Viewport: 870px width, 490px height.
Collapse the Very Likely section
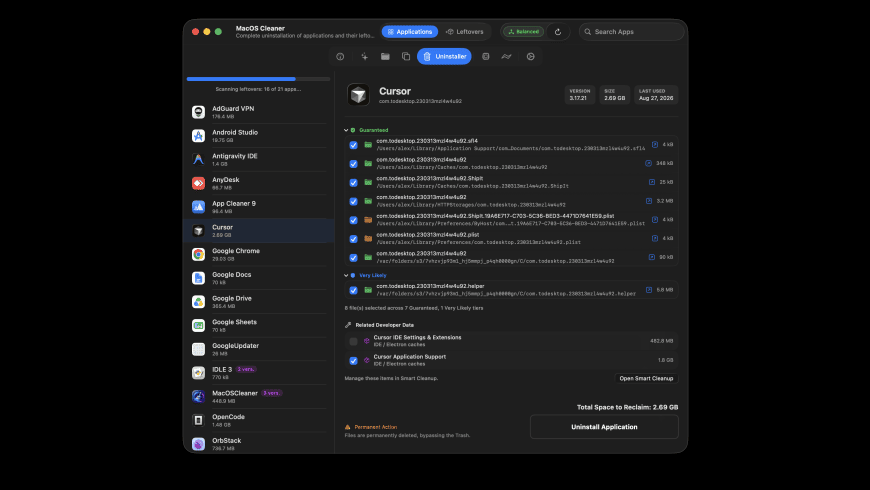(x=346, y=275)
